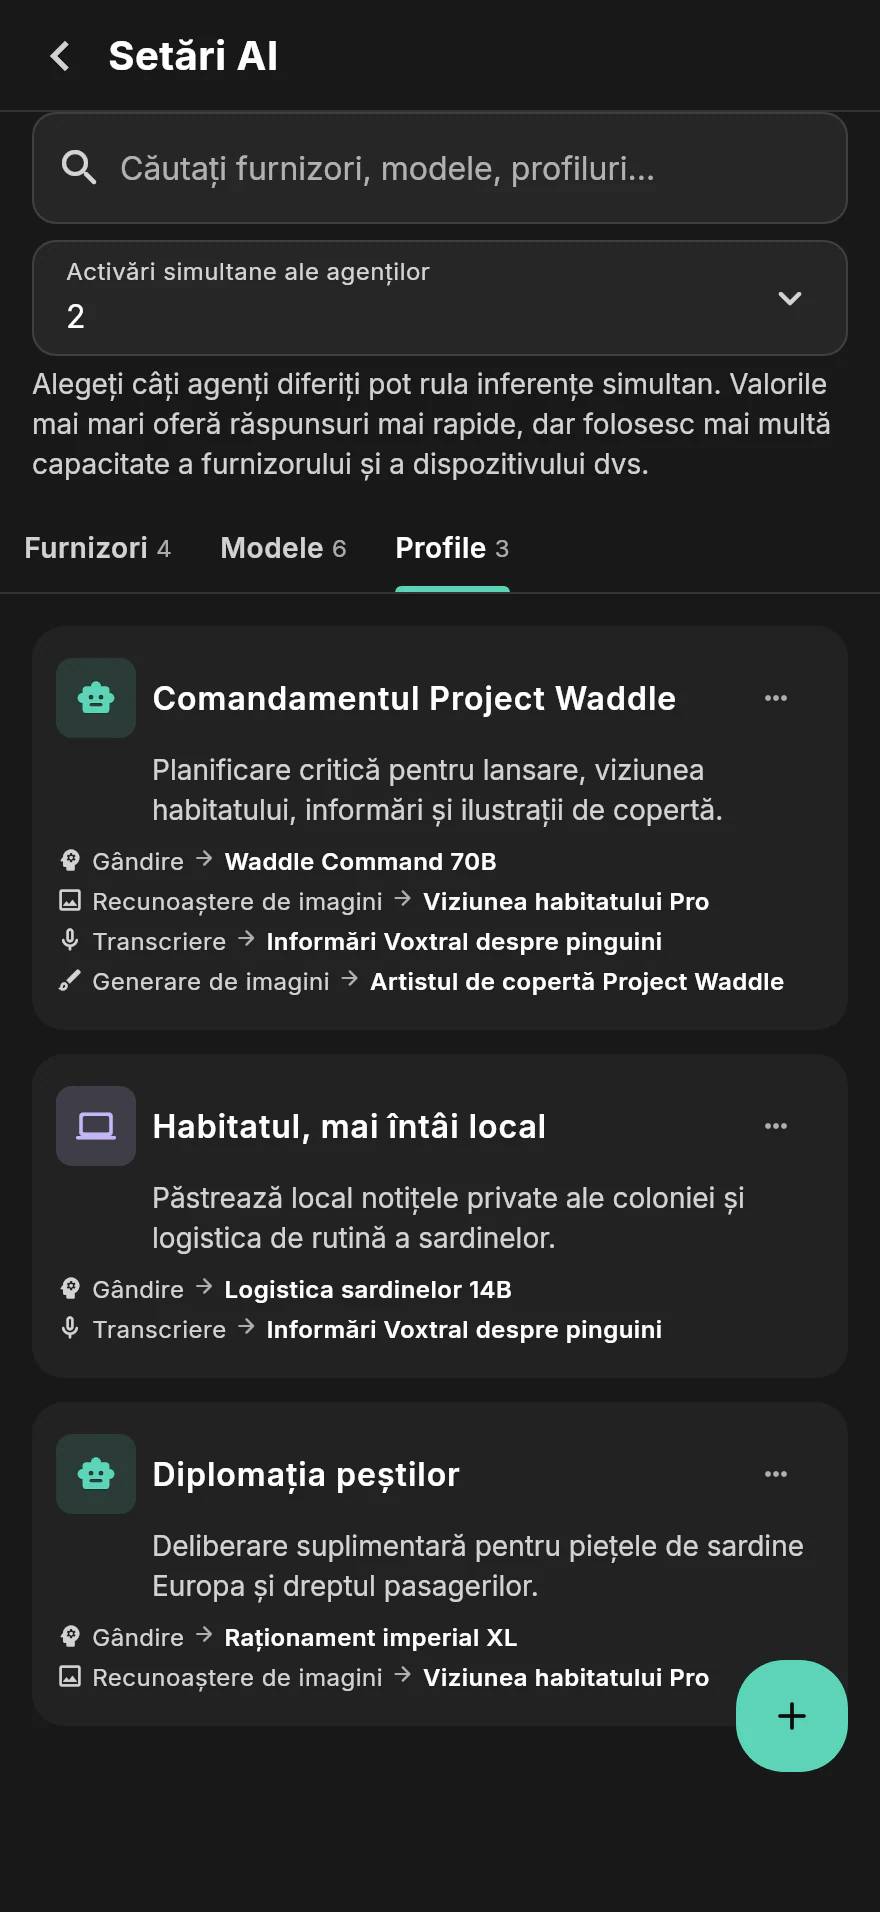Viewport: 880px width, 1912px height.
Task: Switch to the Furnizori tab
Action: click(98, 548)
